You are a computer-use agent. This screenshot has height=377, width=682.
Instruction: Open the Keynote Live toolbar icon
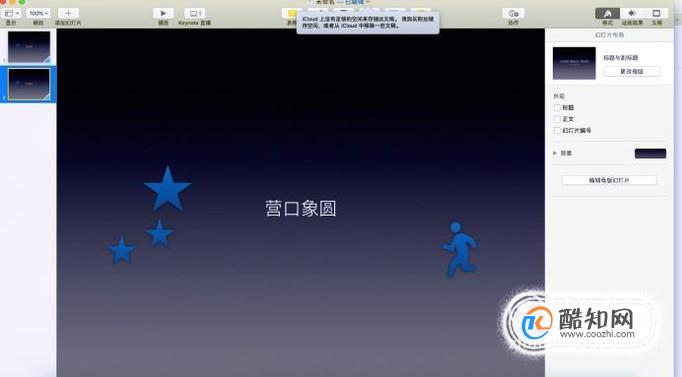(x=194, y=13)
